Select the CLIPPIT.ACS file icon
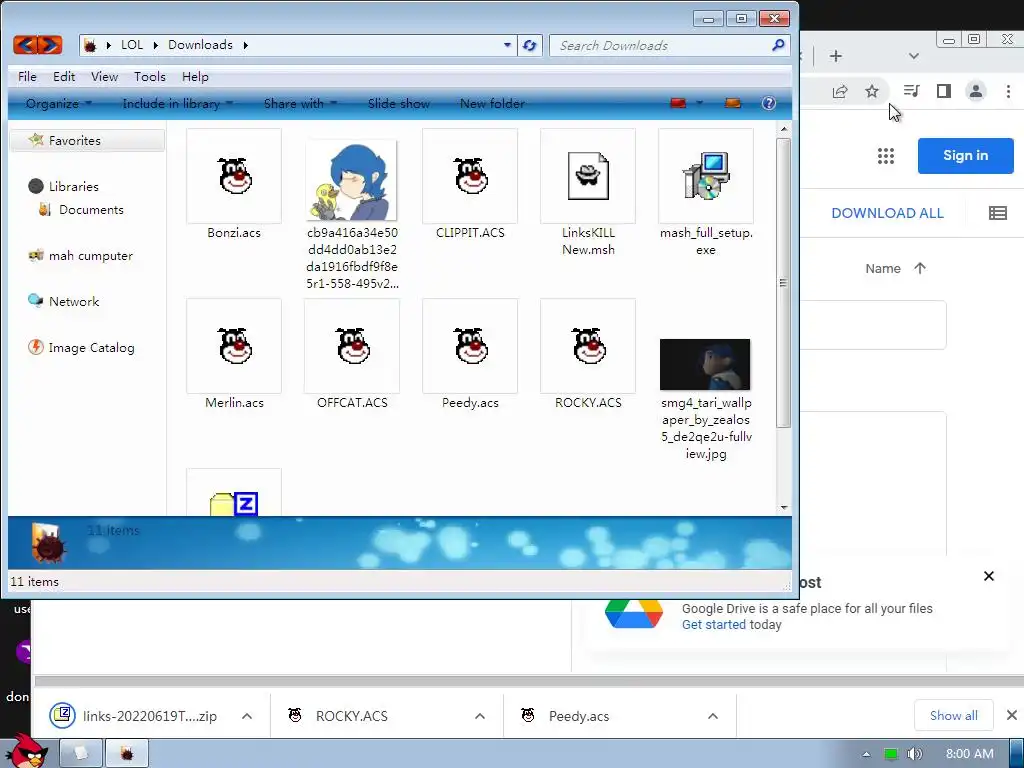1024x768 pixels. tap(470, 176)
